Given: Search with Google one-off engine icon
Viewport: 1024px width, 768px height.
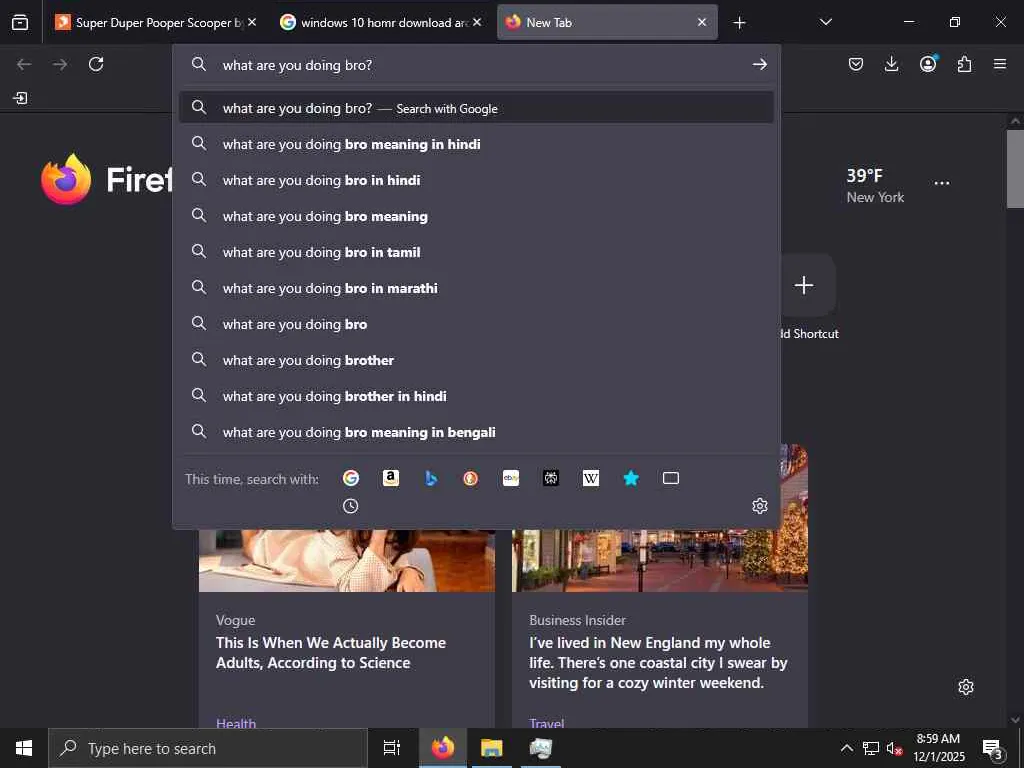Looking at the screenshot, I should (x=351, y=478).
